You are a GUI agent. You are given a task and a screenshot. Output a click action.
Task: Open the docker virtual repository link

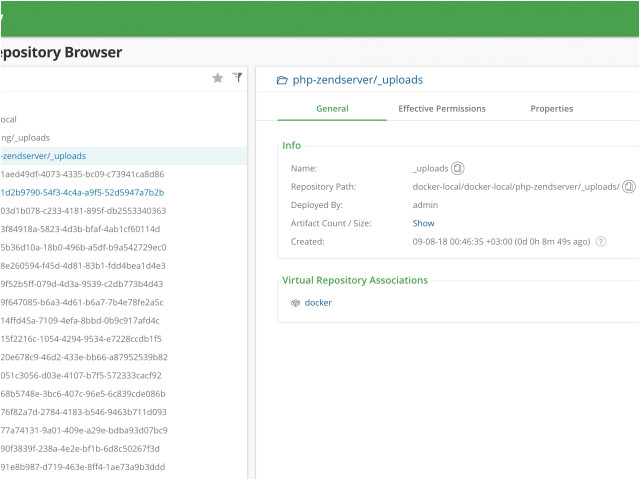(318, 303)
